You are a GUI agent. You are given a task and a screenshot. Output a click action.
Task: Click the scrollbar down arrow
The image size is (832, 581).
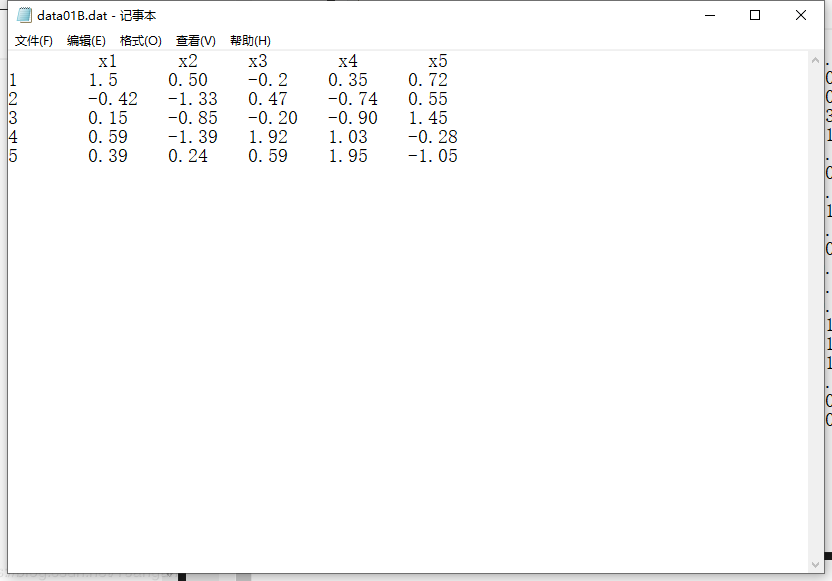pyautogui.click(x=816, y=565)
